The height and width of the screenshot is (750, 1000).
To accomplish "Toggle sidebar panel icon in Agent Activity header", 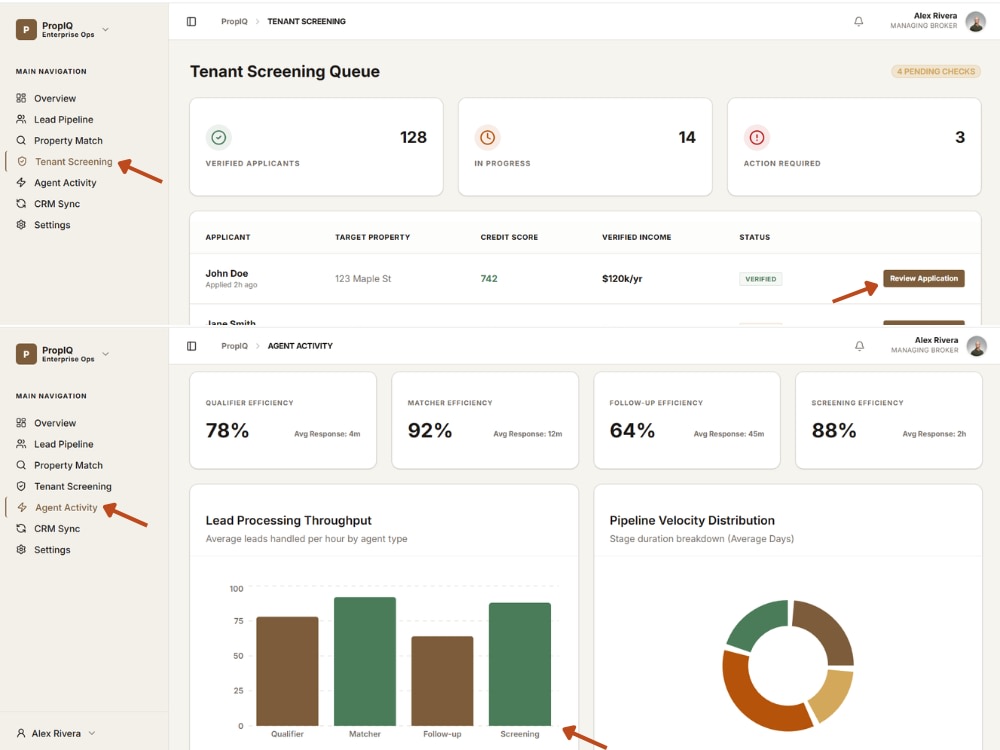I will tap(191, 346).
